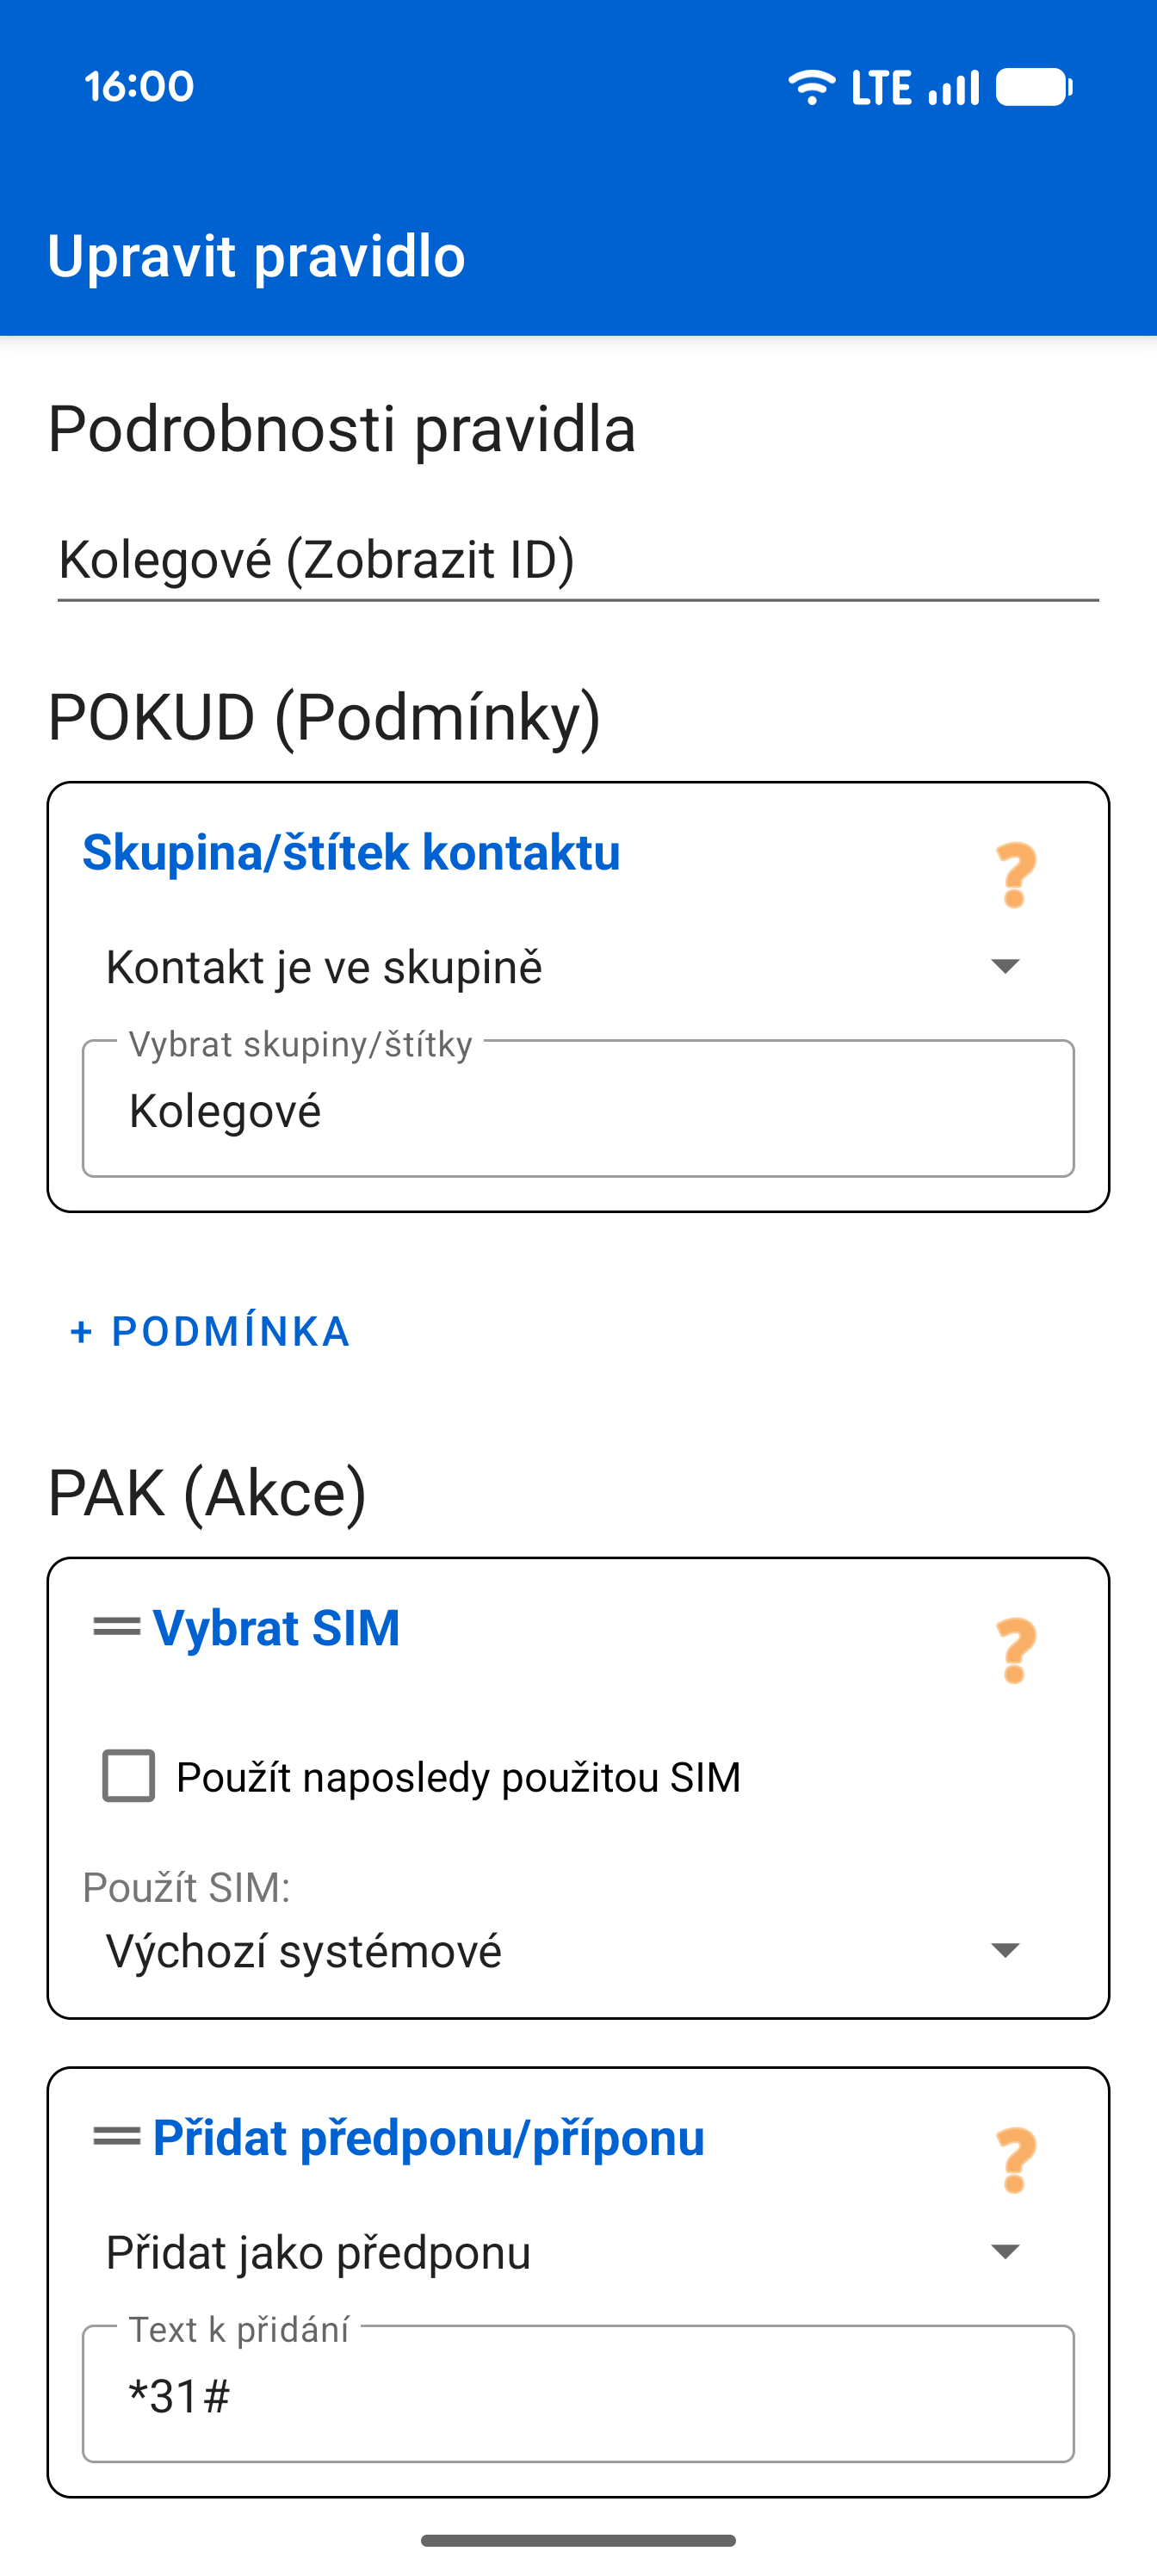
Task: Tap the help icon for Vybrat SIM
Action: 1015,1651
